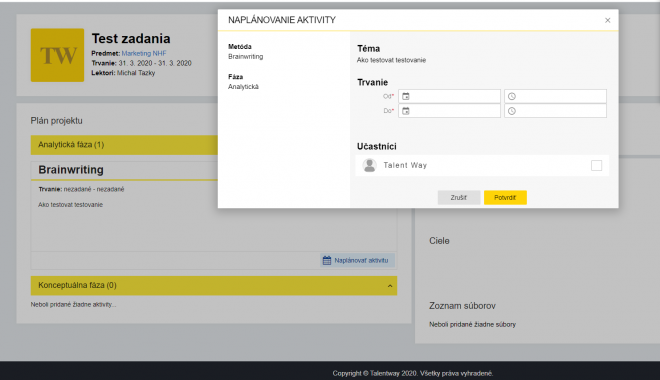Click the clock icon in the Od time field
The image size is (660, 380).
point(512,96)
